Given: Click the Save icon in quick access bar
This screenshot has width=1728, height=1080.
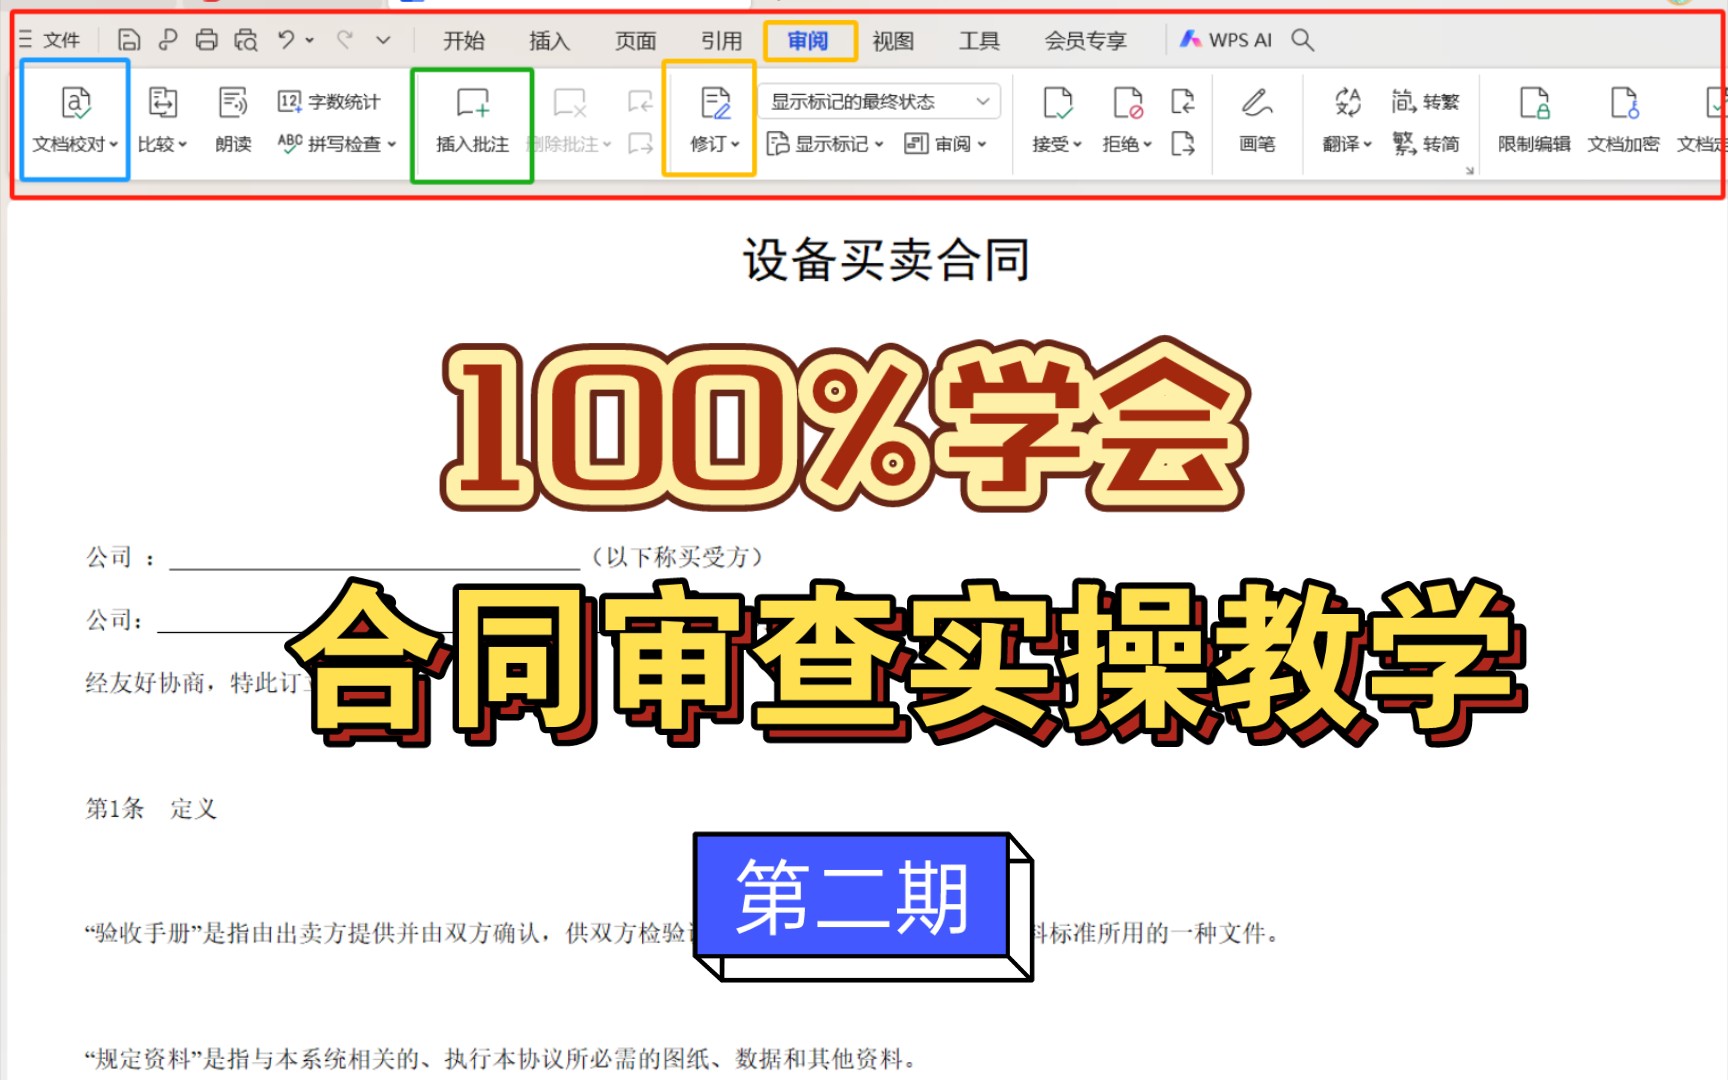Looking at the screenshot, I should [x=129, y=40].
